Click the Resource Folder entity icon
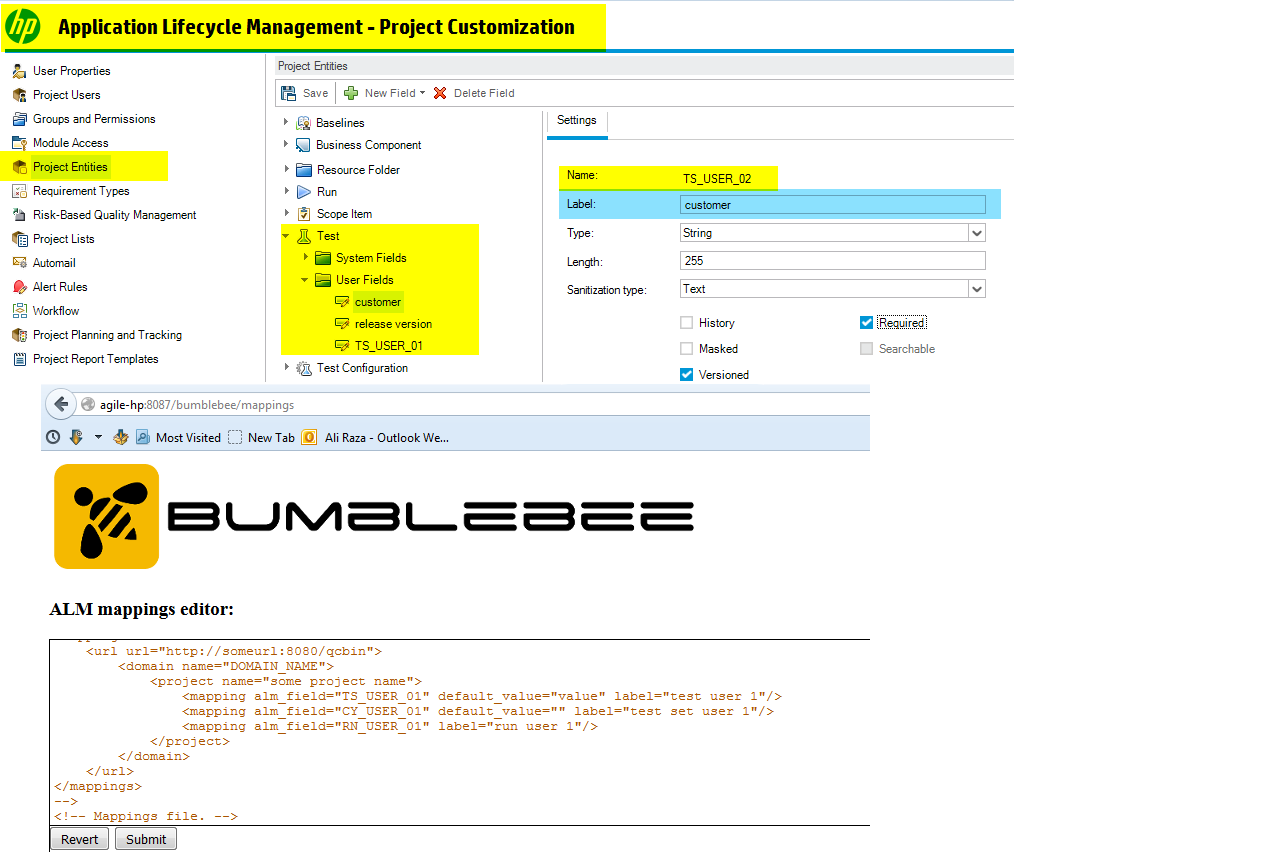This screenshot has height=857, width=1278. click(x=303, y=170)
